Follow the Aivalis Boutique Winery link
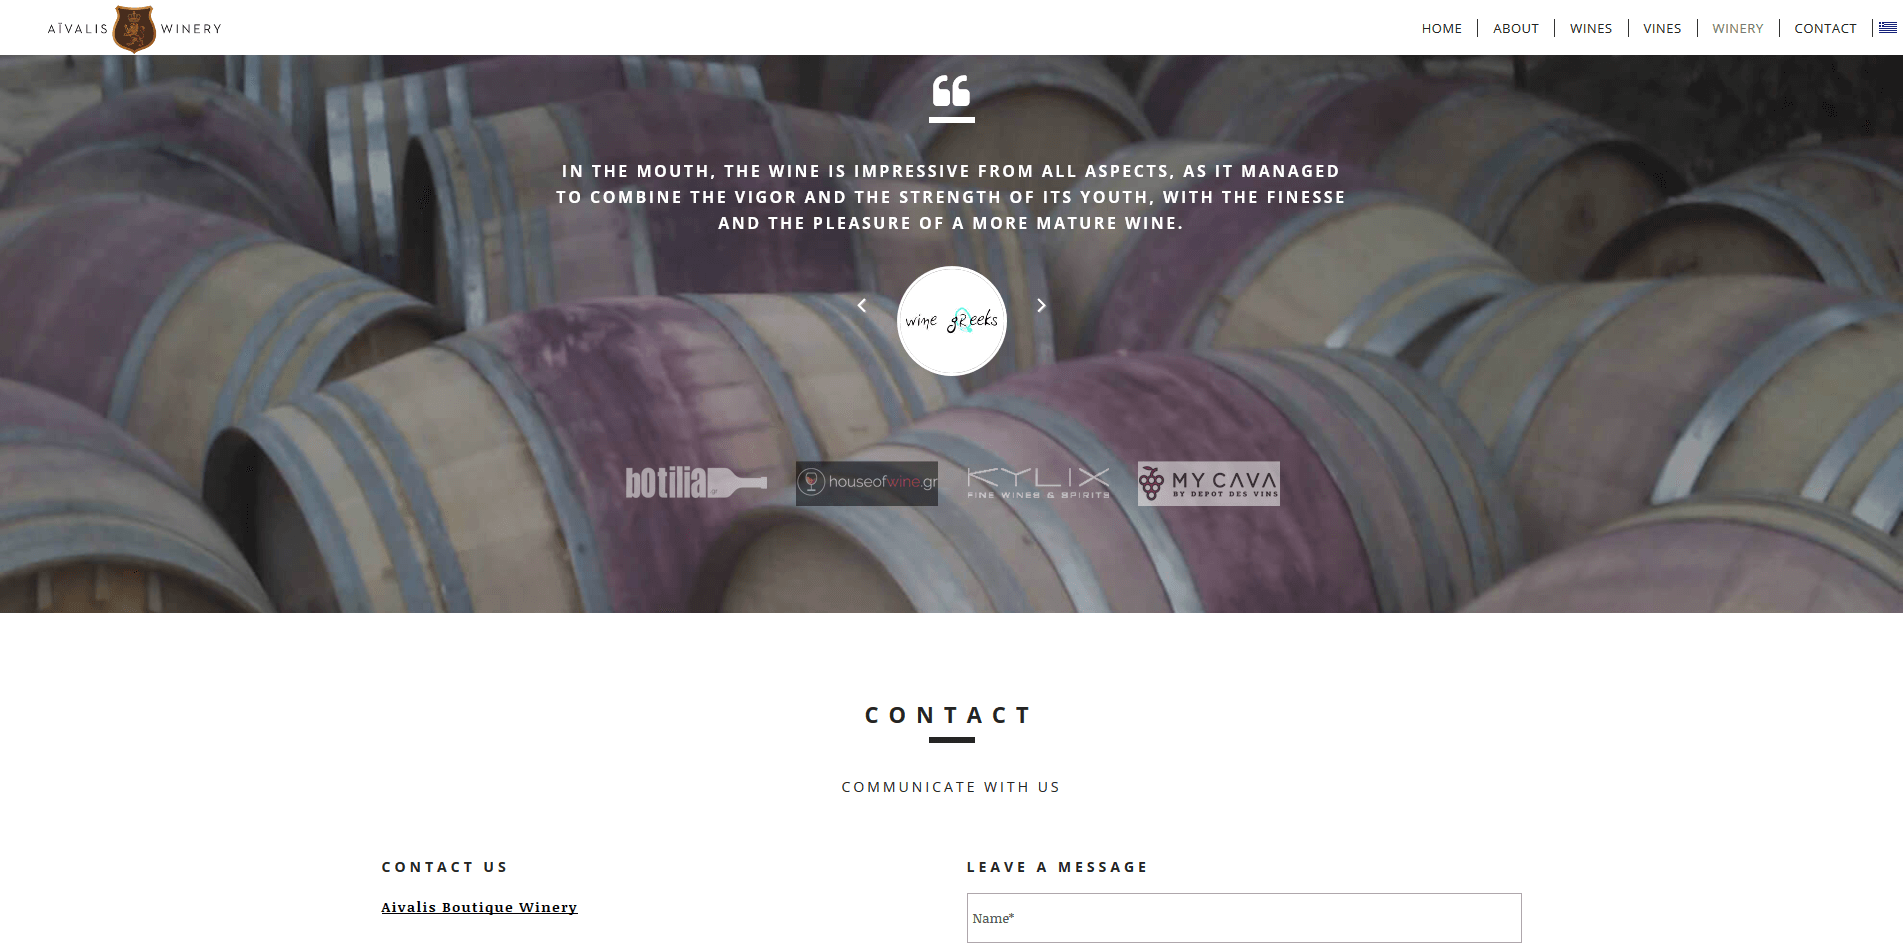The width and height of the screenshot is (1903, 944). tap(479, 908)
